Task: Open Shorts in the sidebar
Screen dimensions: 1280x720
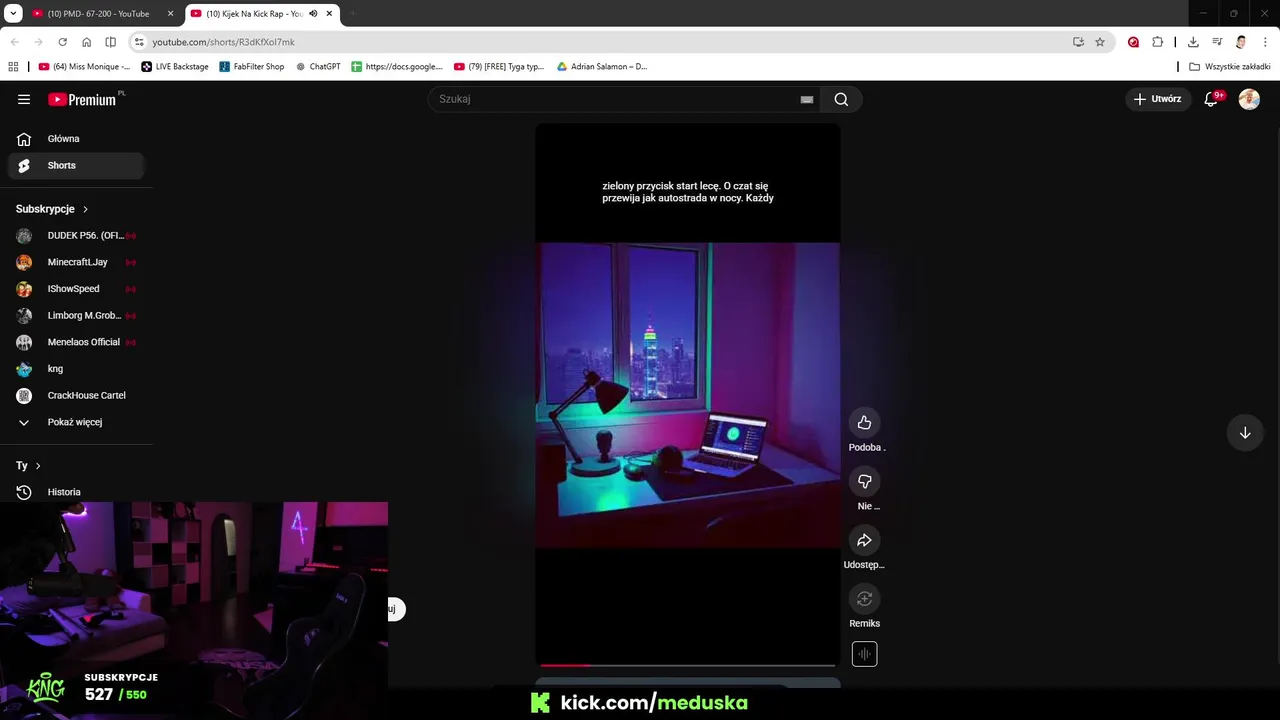Action: (76, 165)
